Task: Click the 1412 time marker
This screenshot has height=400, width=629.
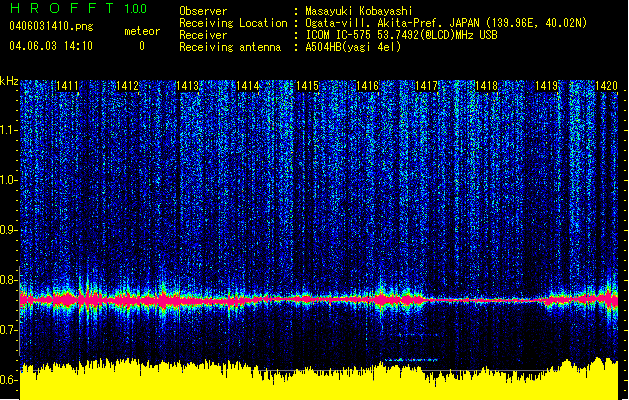Action: 127,86
